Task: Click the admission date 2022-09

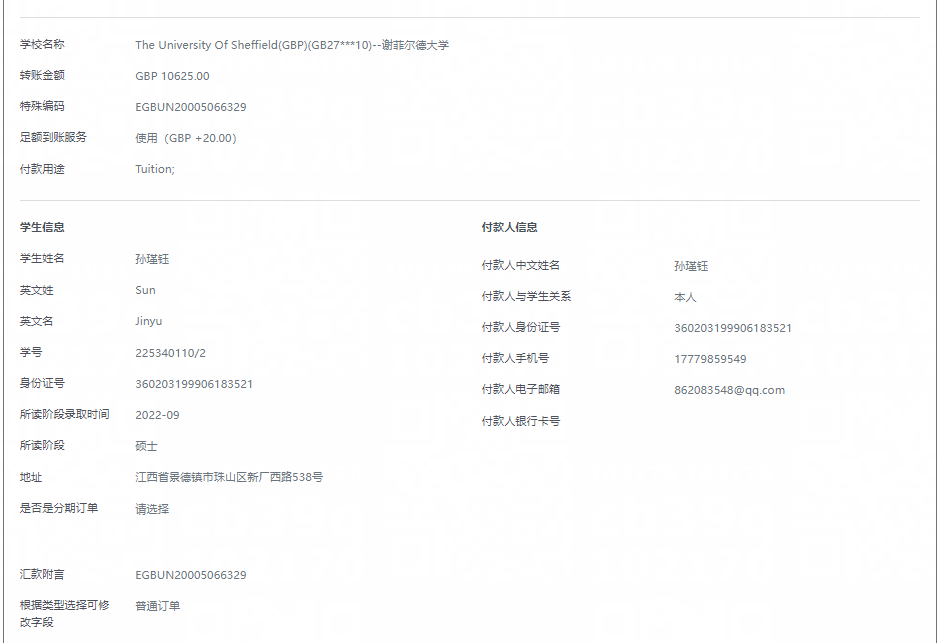Action: click(x=157, y=415)
